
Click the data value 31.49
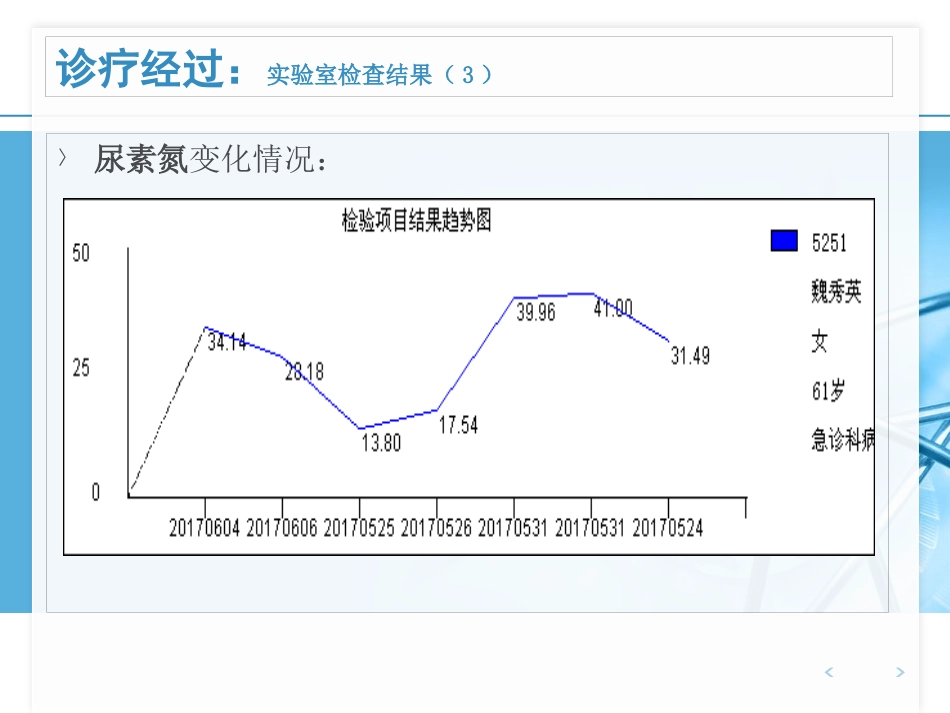click(690, 356)
